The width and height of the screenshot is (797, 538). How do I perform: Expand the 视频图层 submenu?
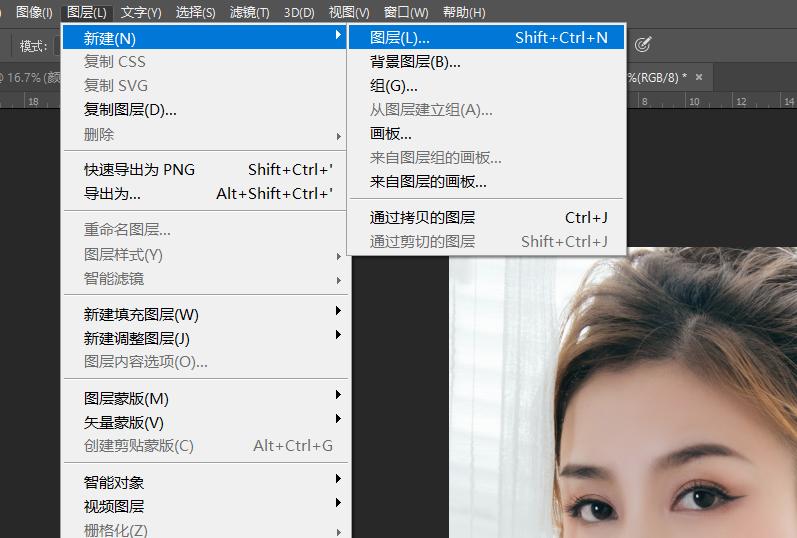204,505
